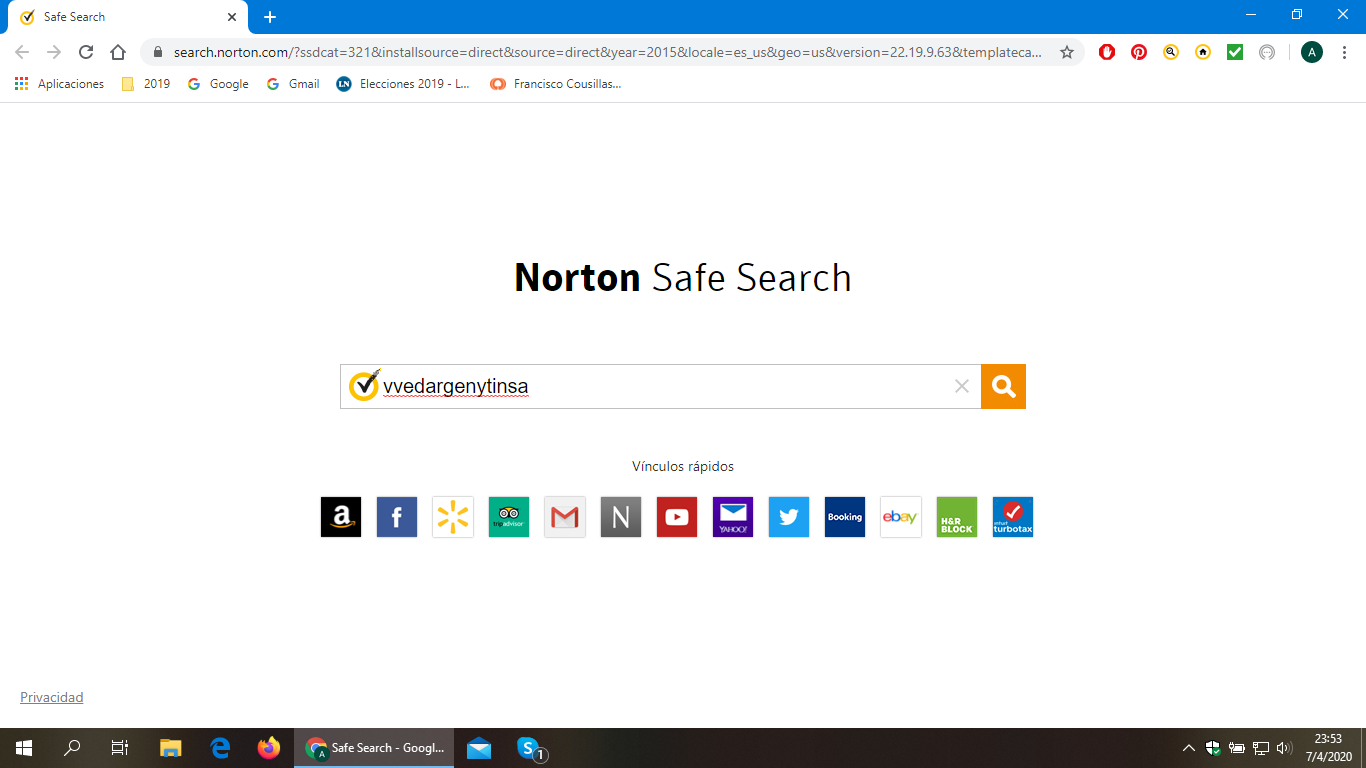
Task: Reload the current page
Action: (86, 52)
